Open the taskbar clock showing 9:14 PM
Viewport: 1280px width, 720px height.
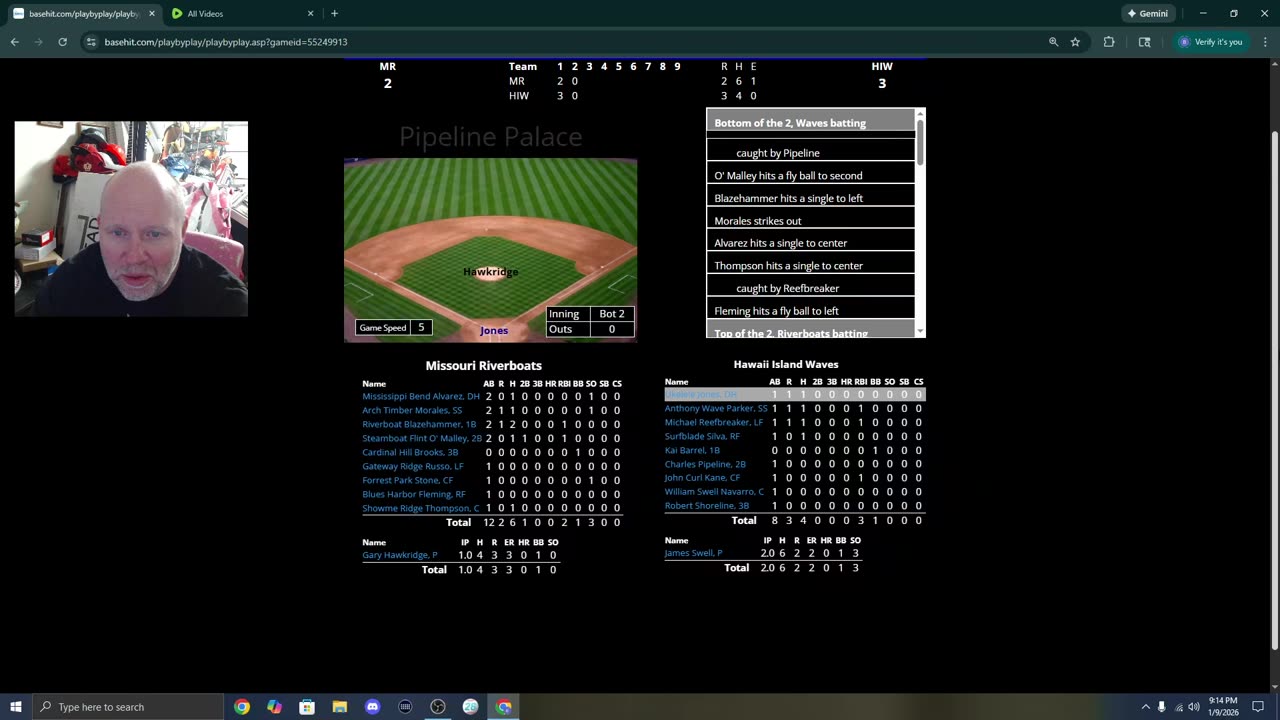pyautogui.click(x=1224, y=707)
